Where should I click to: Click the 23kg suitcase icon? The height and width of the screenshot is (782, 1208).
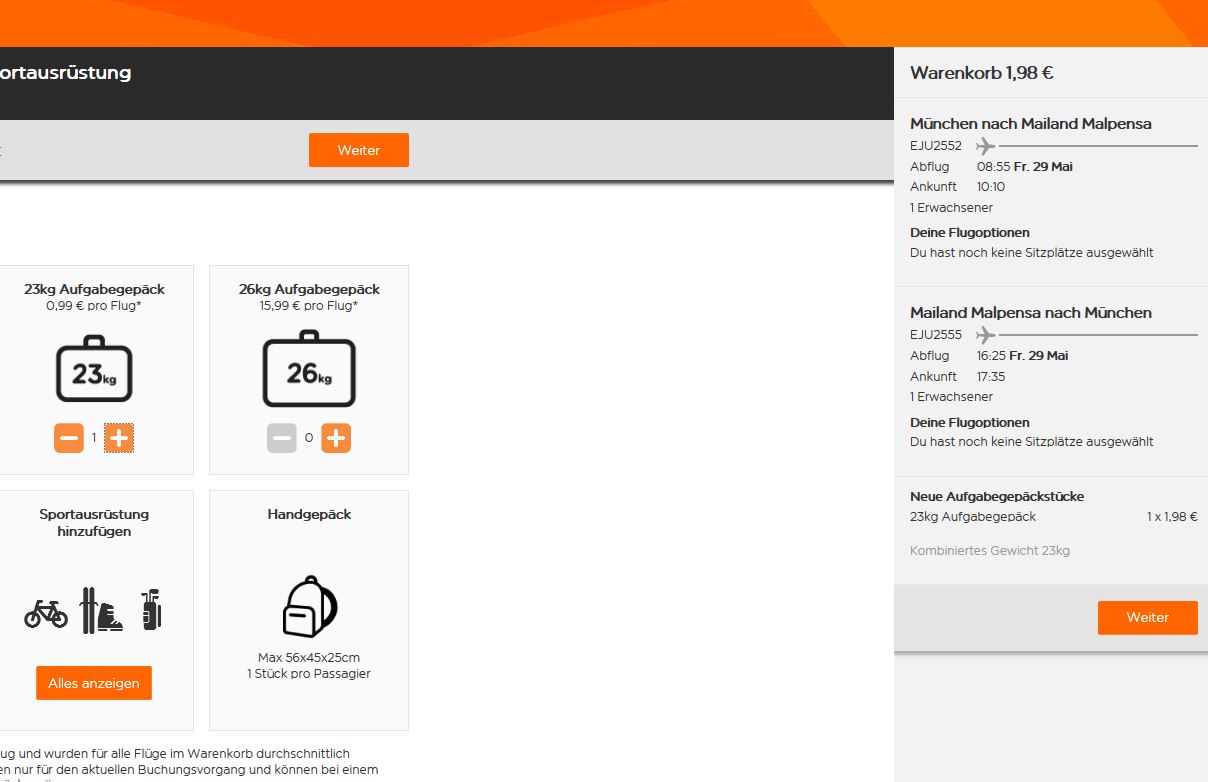pyautogui.click(x=94, y=368)
